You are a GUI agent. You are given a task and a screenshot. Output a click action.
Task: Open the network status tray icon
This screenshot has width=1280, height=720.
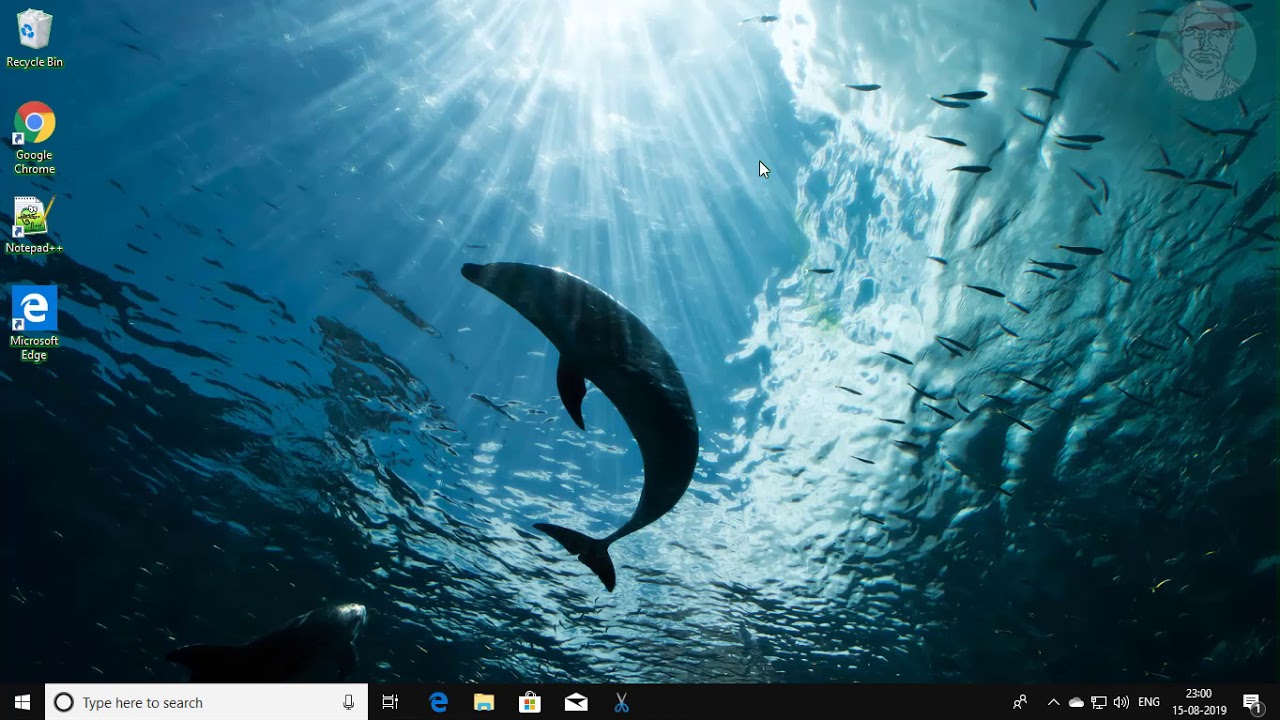point(1099,702)
